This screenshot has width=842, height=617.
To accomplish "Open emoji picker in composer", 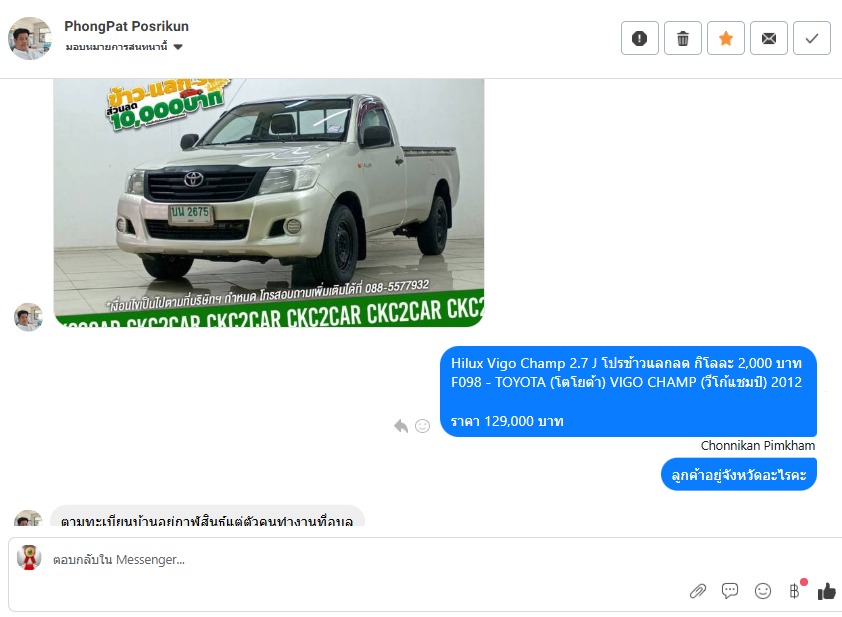I will point(763,591).
